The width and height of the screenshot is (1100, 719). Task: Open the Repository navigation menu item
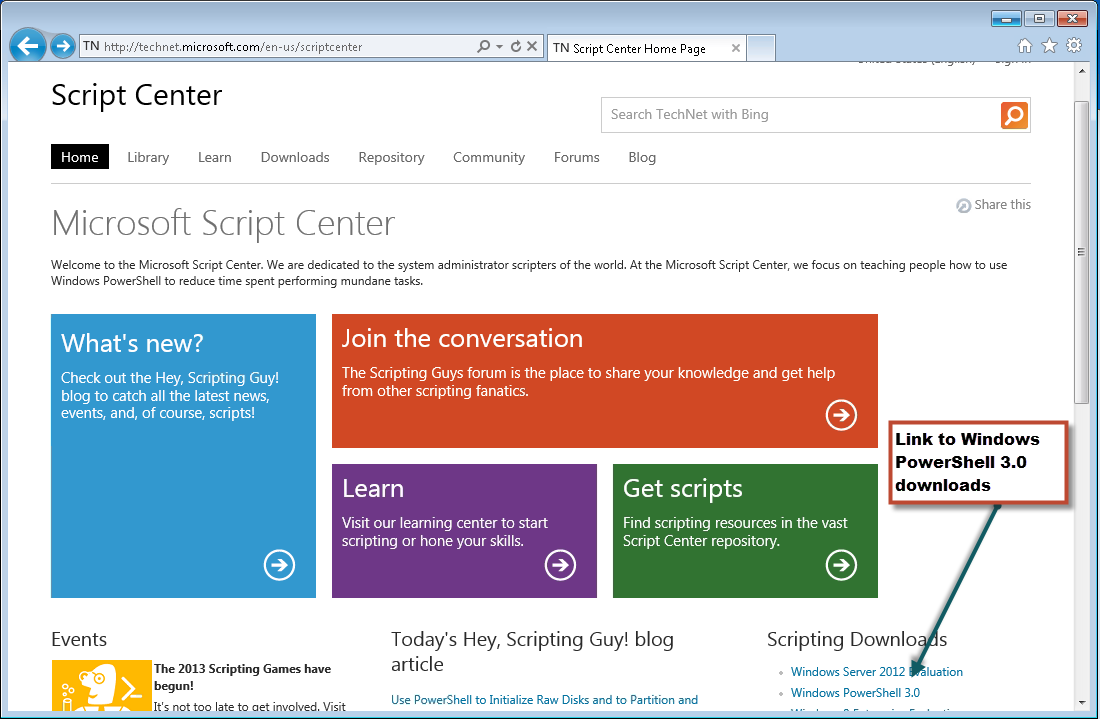coord(391,157)
